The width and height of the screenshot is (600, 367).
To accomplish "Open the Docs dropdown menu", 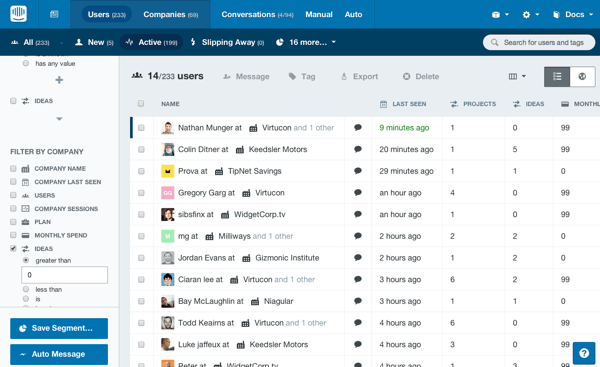I will pyautogui.click(x=572, y=15).
